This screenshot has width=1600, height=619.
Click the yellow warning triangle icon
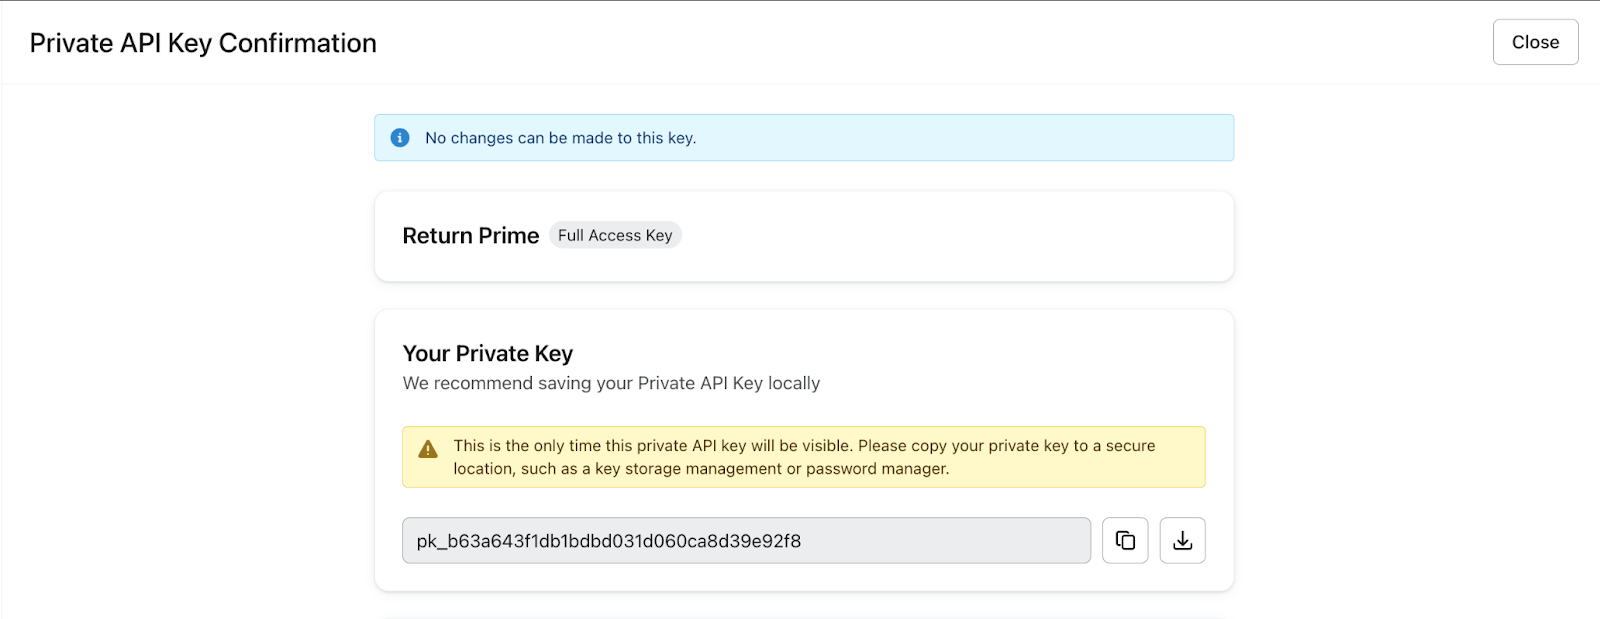428,449
